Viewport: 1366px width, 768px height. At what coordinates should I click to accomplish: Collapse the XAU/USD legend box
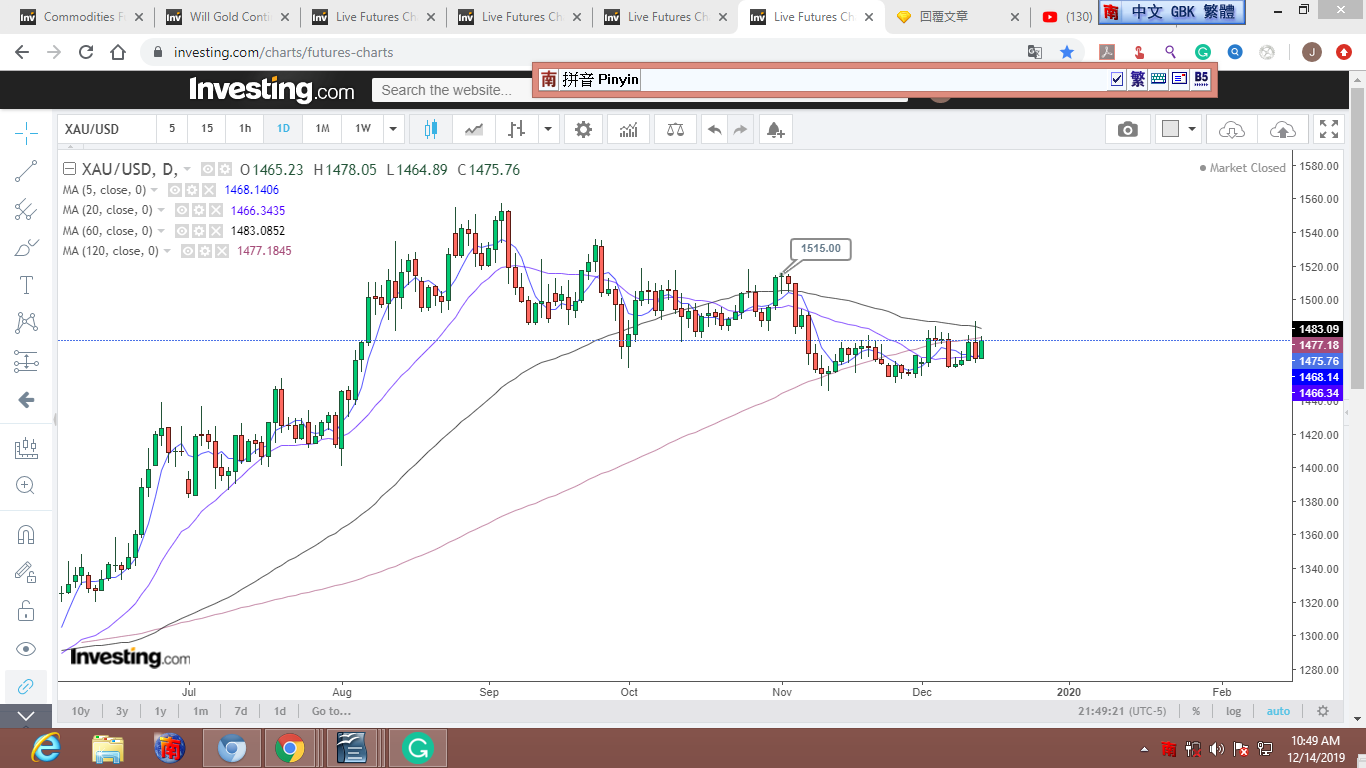(69, 169)
